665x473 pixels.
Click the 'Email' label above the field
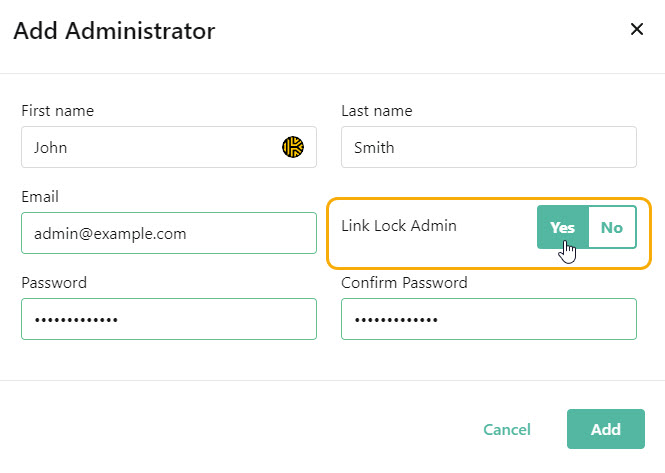40,197
